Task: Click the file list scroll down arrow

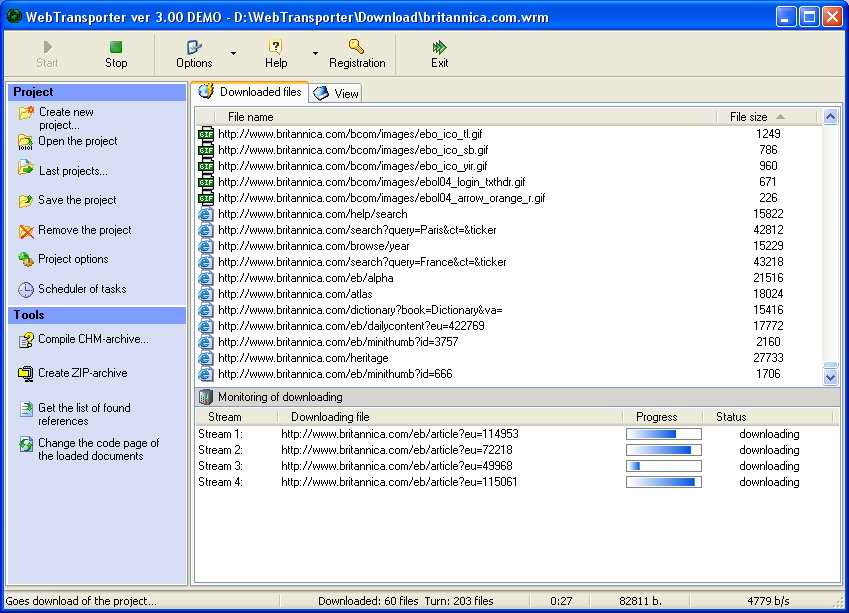Action: pyautogui.click(x=830, y=377)
